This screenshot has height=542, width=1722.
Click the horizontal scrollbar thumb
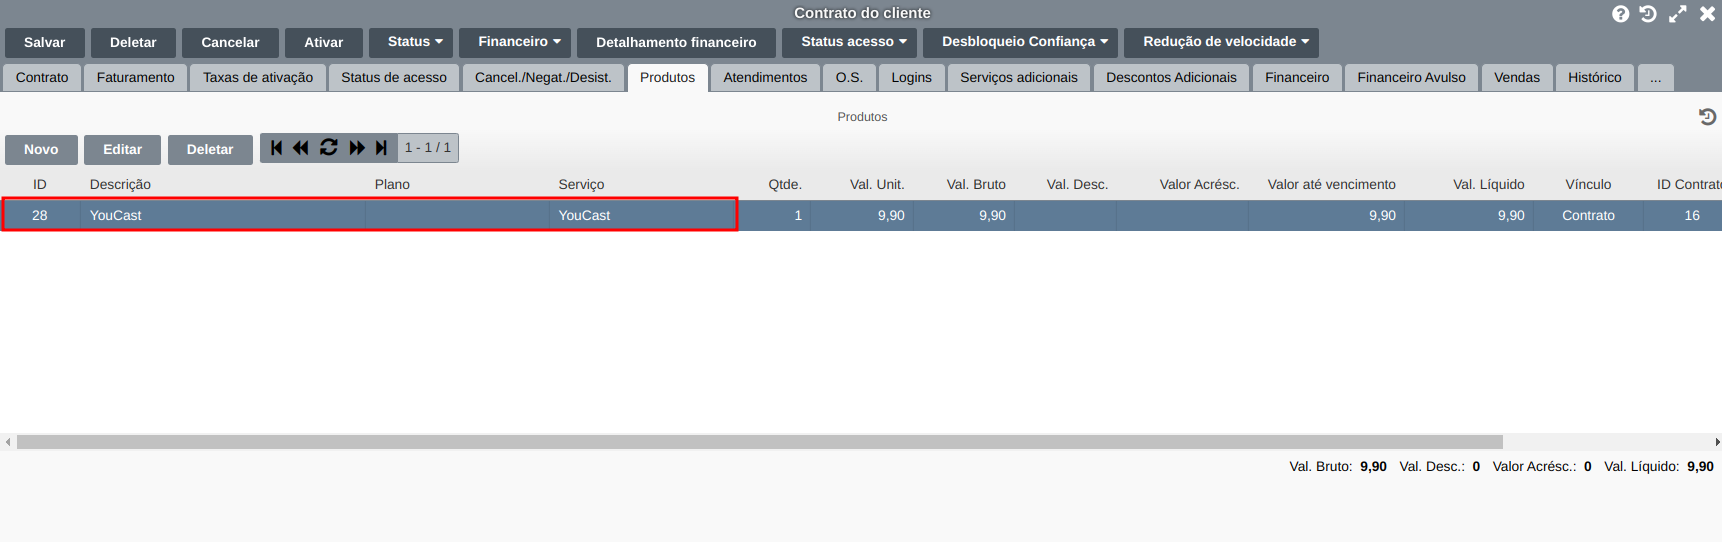(x=760, y=442)
